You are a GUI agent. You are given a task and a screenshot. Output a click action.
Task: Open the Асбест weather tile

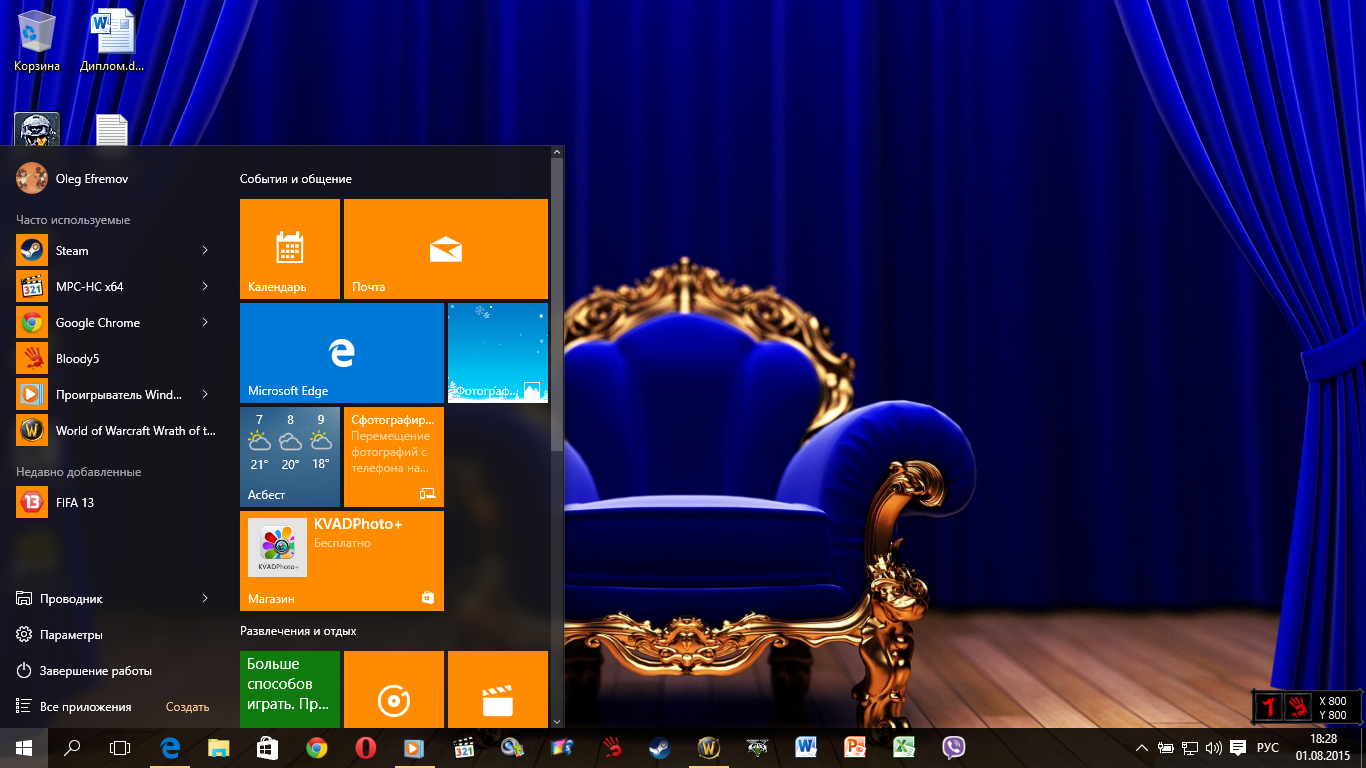coord(290,456)
